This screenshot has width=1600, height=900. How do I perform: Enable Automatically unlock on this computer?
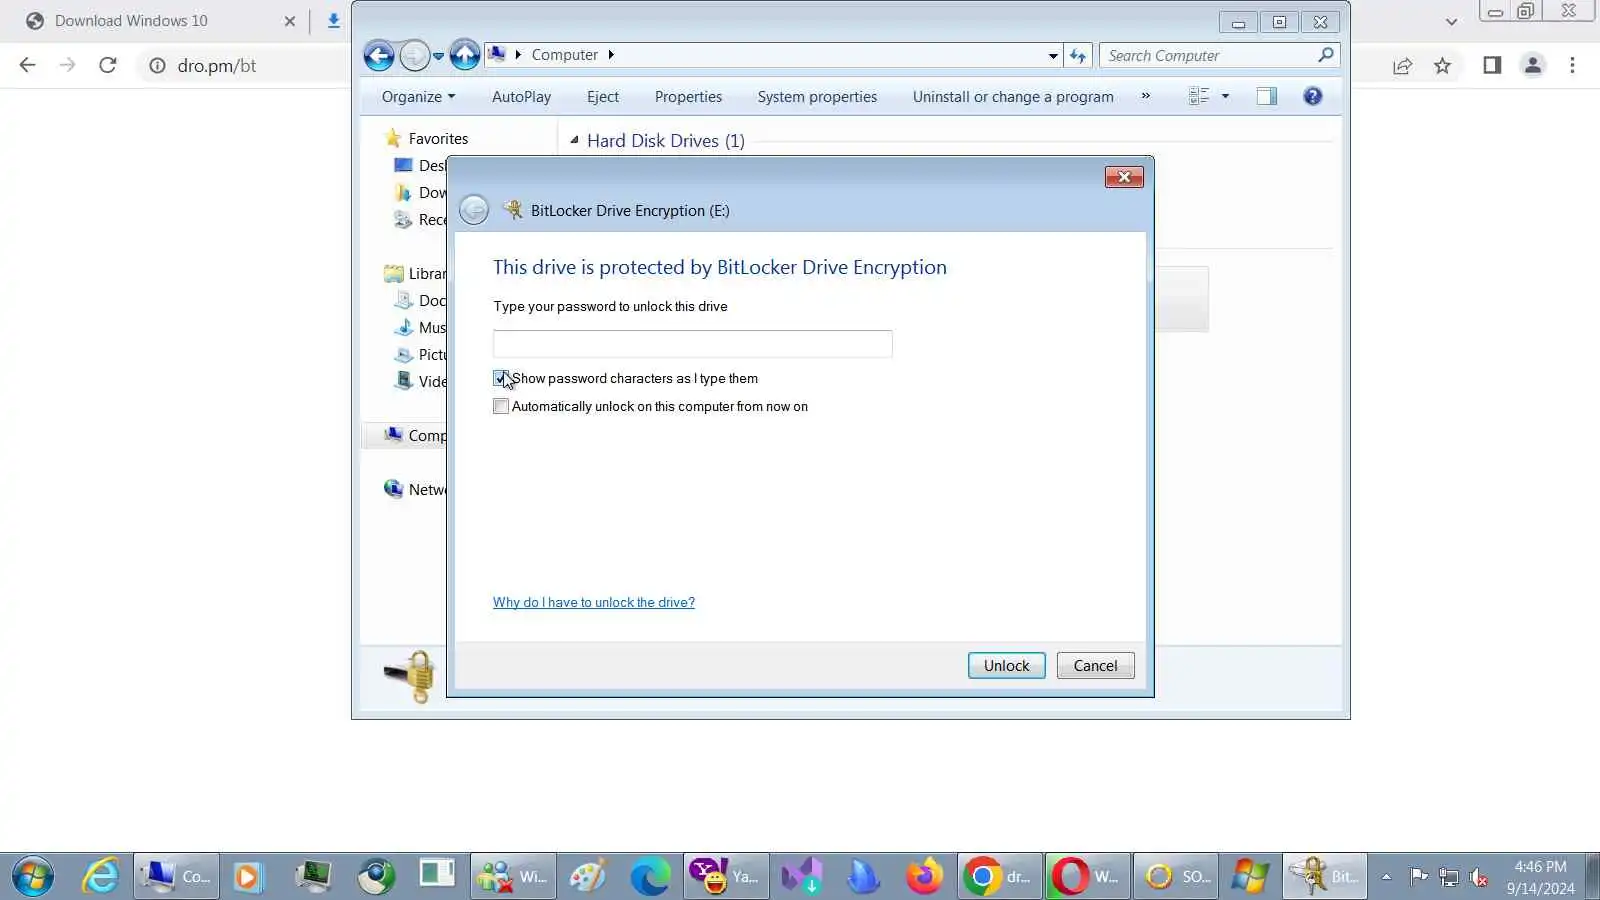(501, 406)
